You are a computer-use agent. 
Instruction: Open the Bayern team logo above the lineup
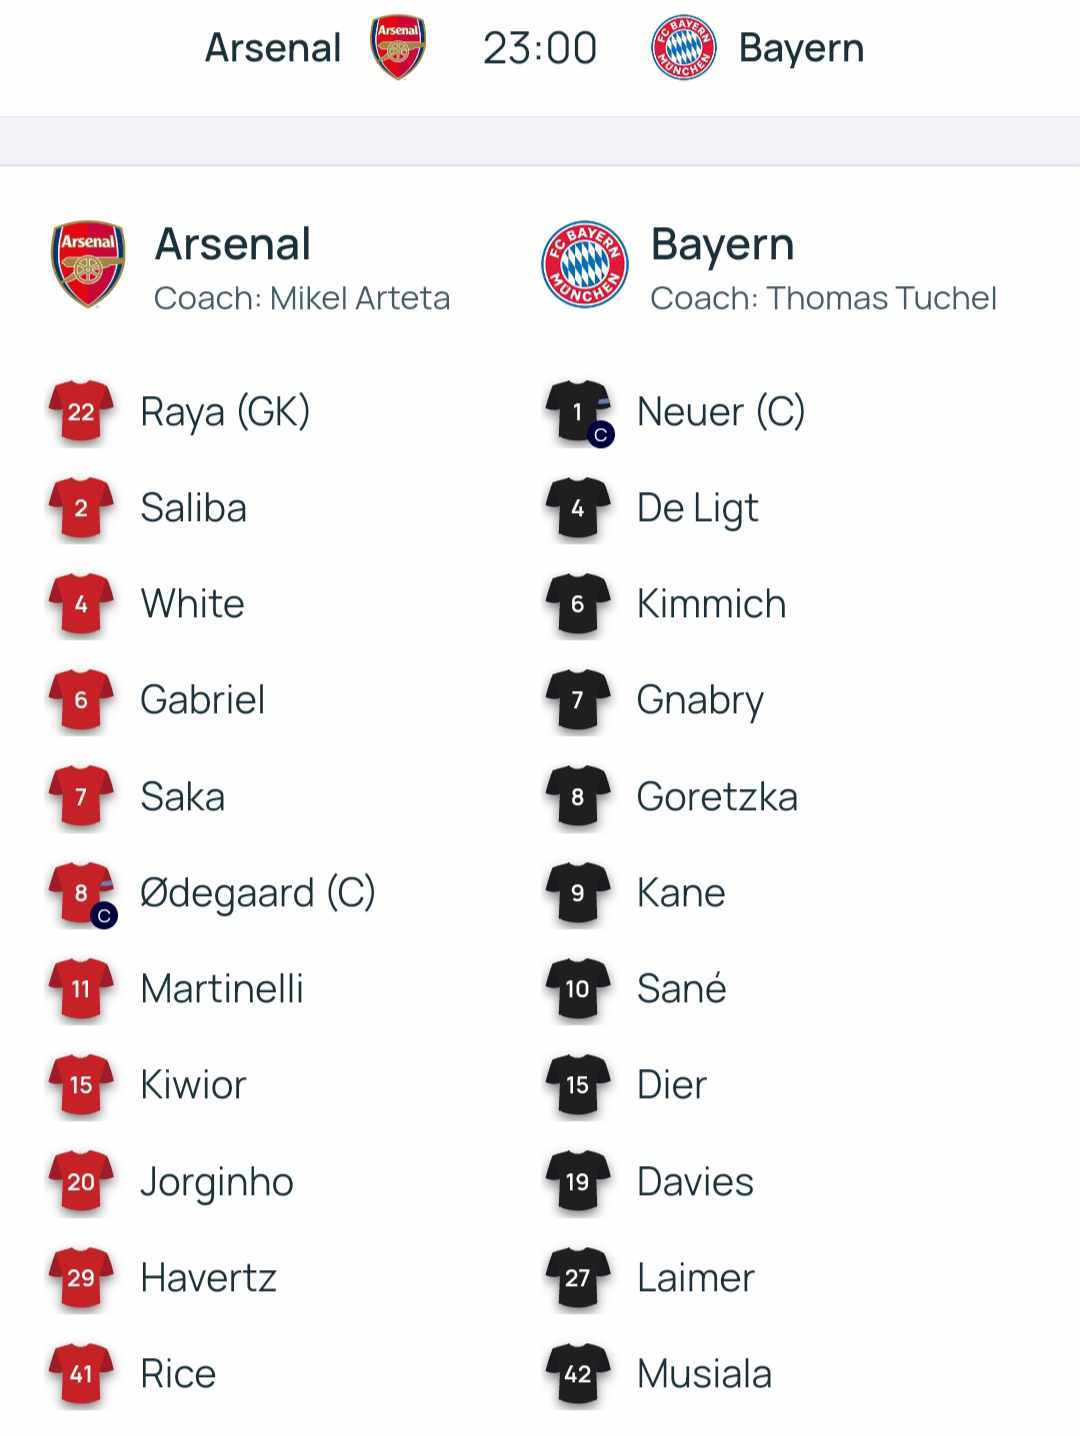click(585, 265)
